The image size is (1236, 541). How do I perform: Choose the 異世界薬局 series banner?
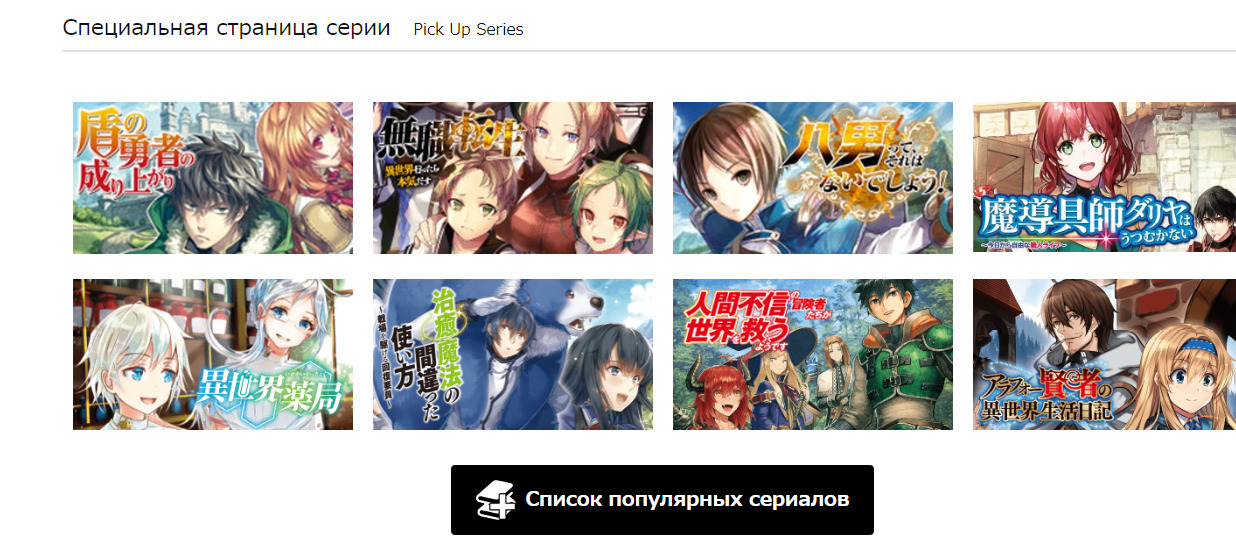[213, 355]
